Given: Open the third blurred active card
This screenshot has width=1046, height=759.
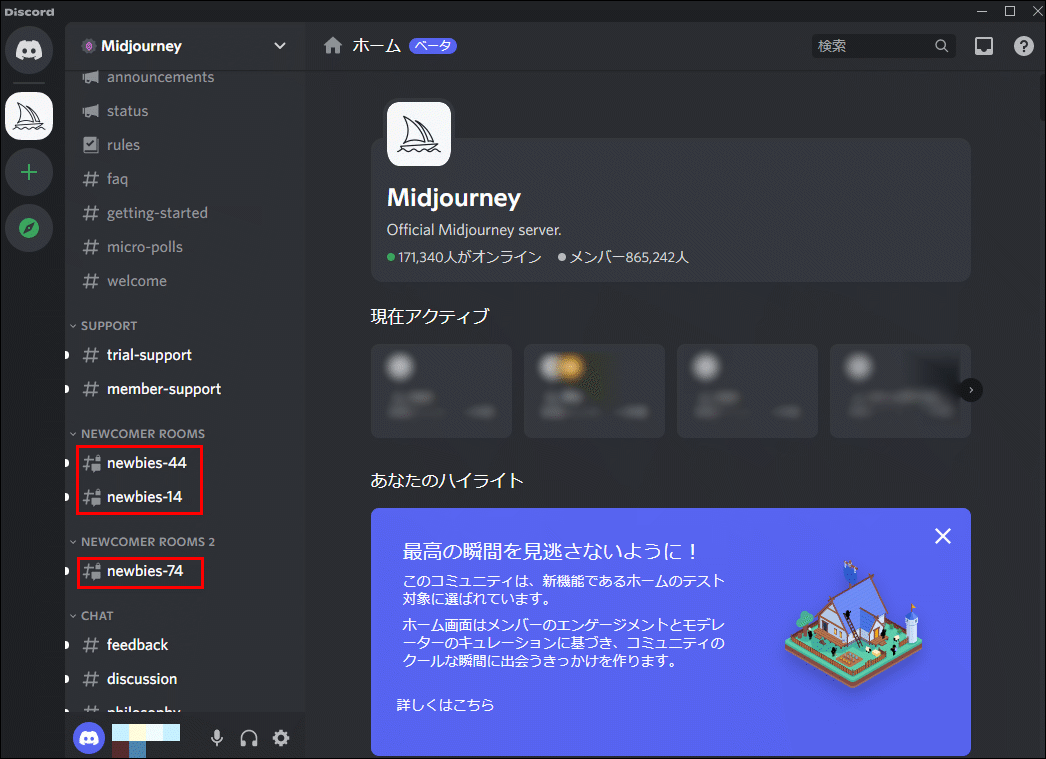Looking at the screenshot, I should point(747,391).
